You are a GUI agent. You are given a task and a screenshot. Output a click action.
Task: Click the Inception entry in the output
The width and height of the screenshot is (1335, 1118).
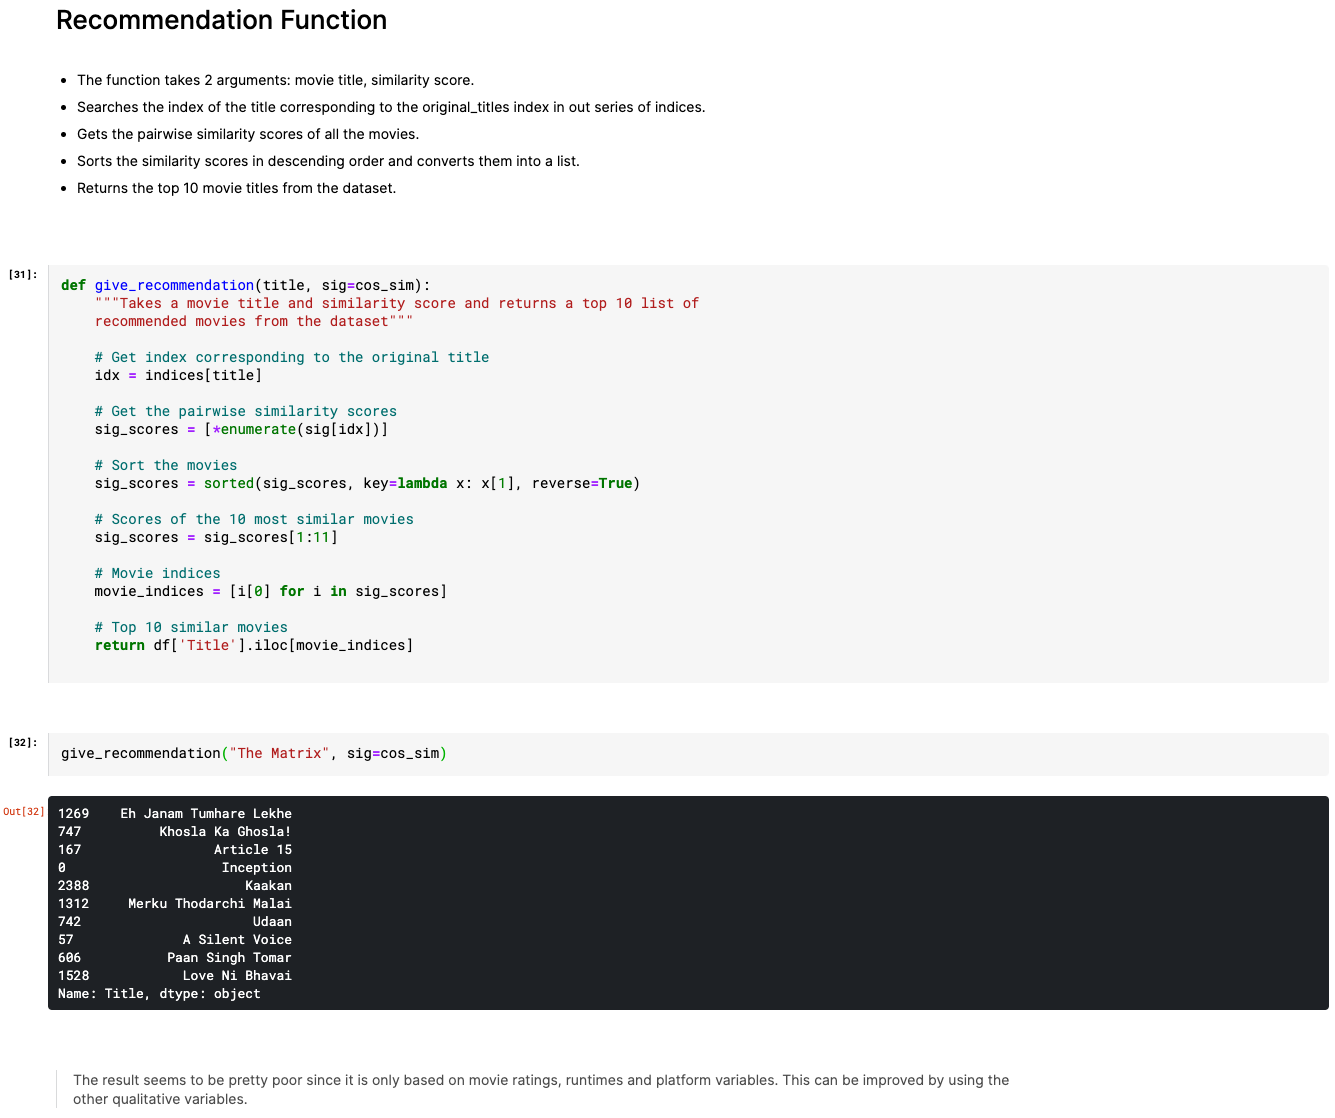pos(256,867)
